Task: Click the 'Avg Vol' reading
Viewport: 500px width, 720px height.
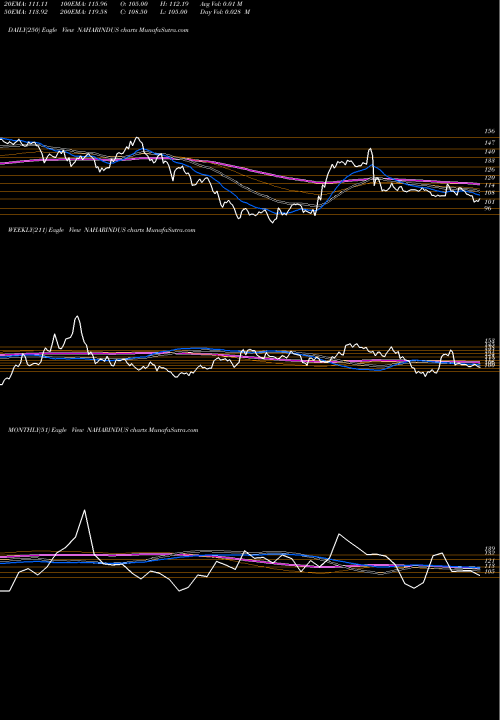Action: click(221, 4)
